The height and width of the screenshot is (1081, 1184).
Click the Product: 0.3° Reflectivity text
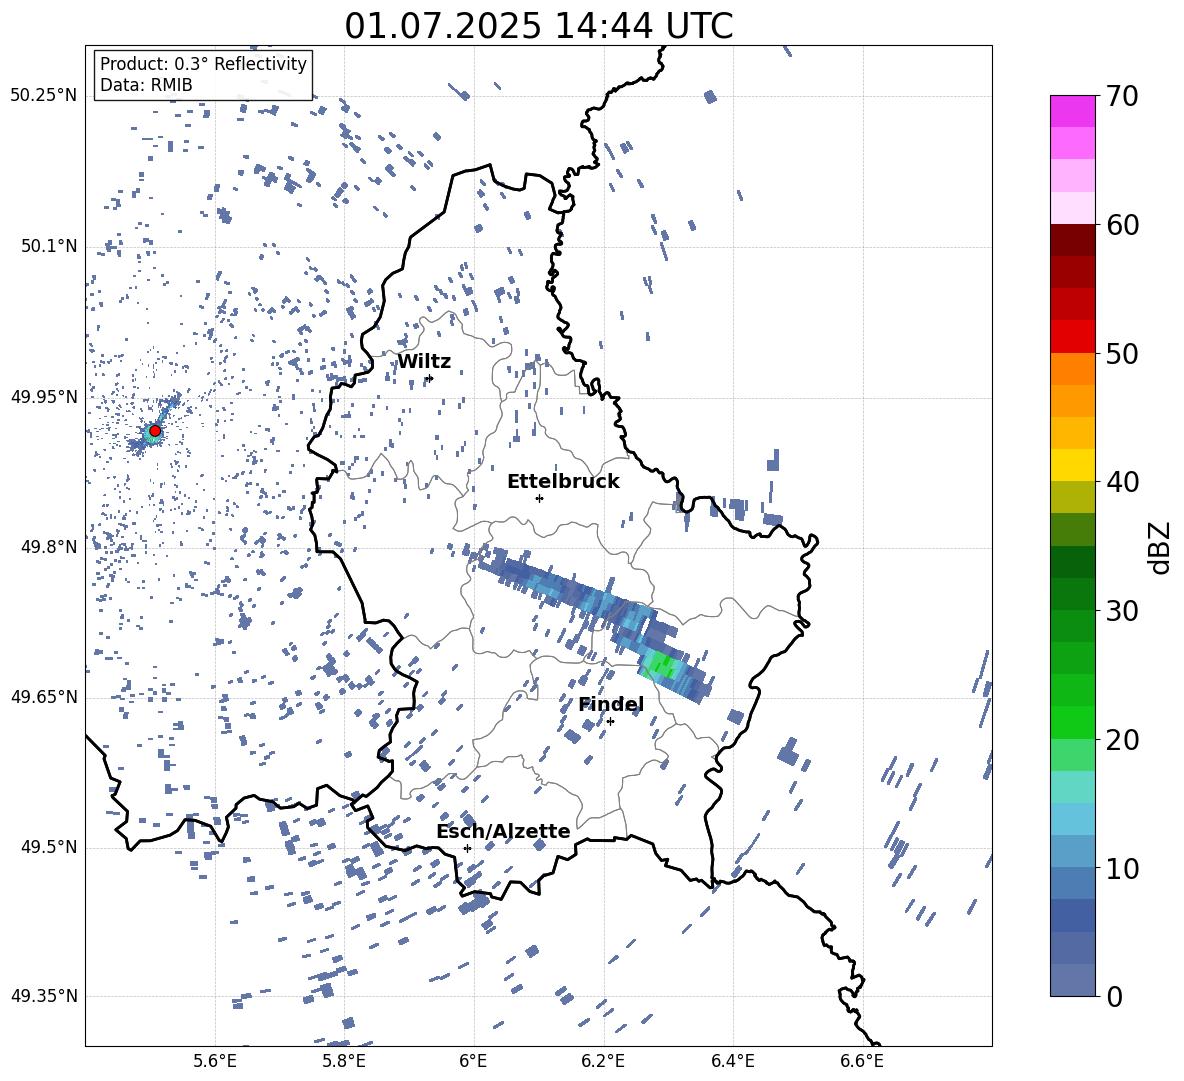203,64
